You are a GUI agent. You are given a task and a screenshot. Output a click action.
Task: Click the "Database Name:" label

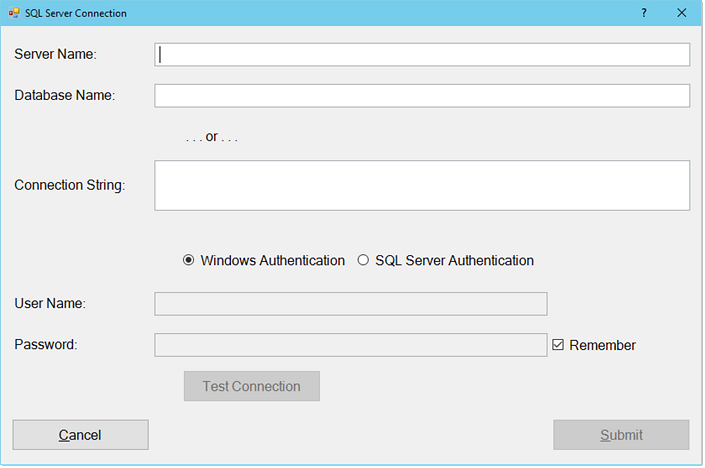point(65,95)
